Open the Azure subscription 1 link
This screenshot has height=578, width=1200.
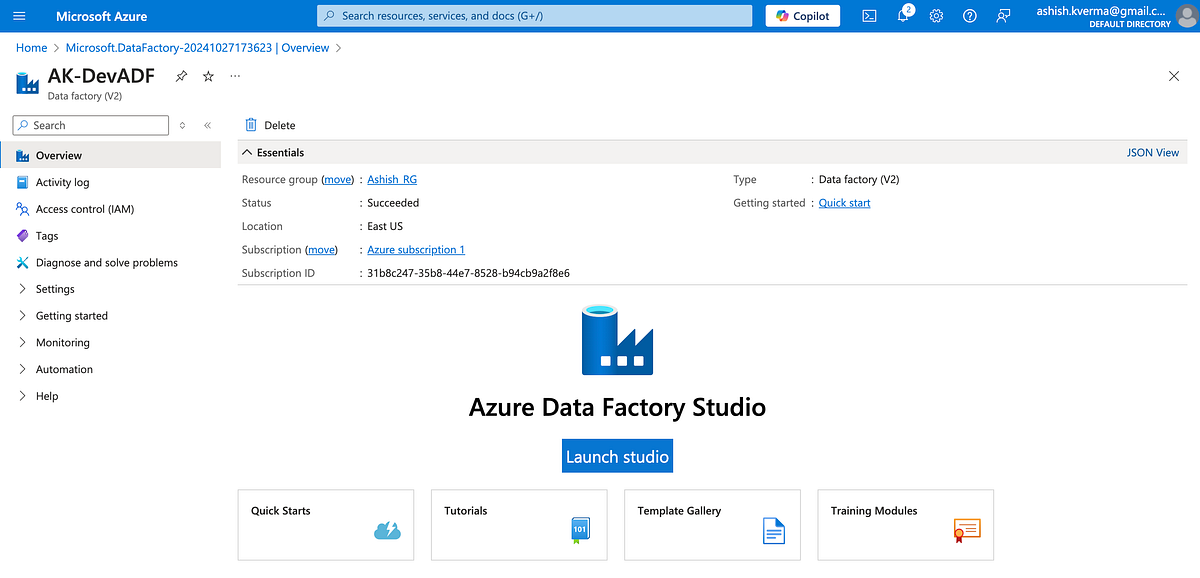(415, 249)
